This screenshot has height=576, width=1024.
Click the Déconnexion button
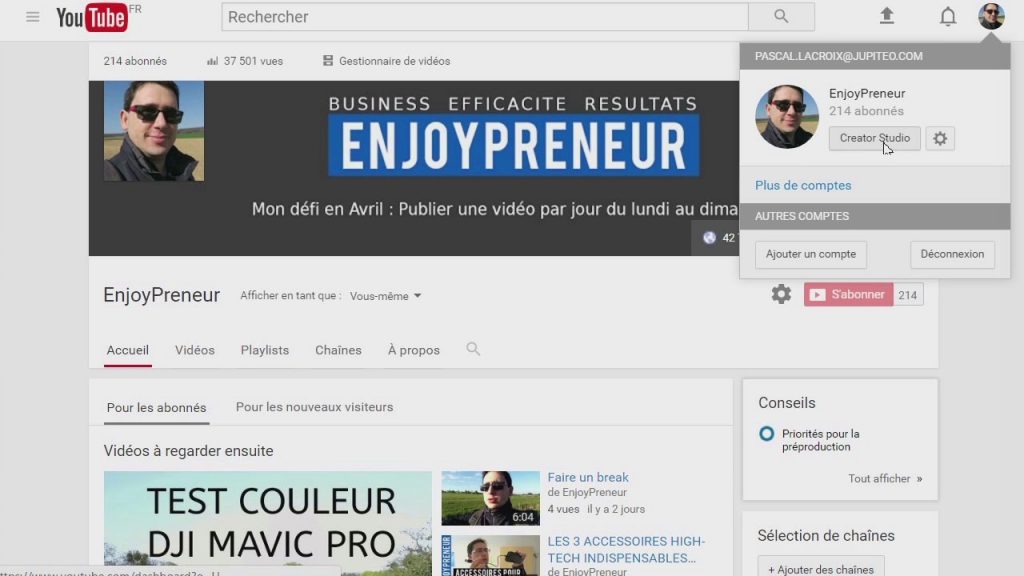(x=952, y=254)
